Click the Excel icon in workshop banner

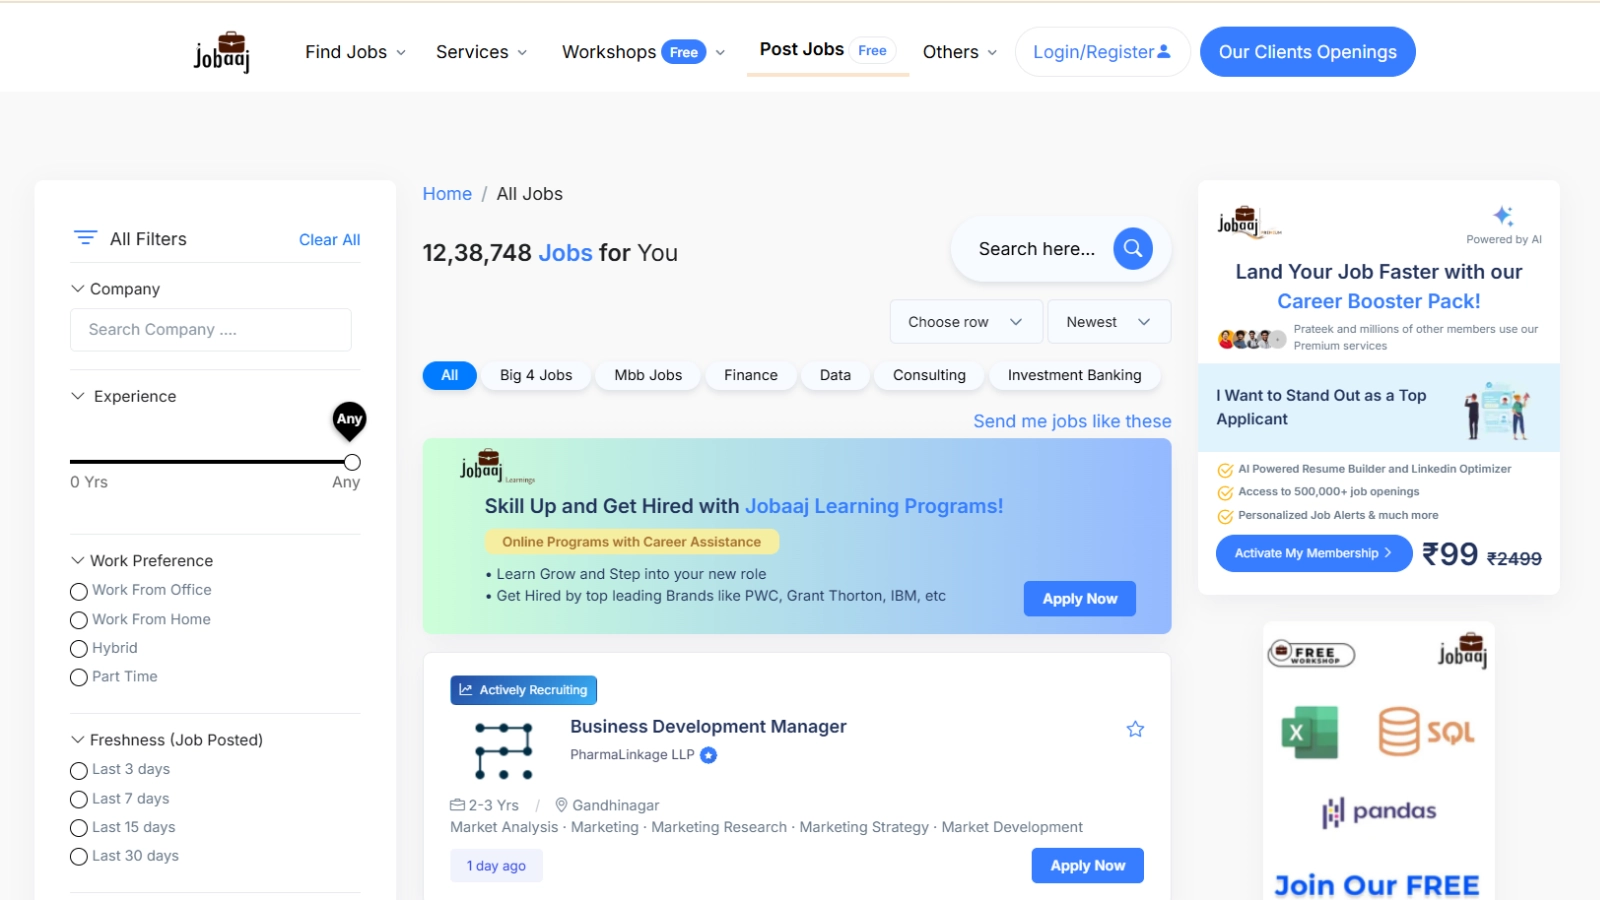click(x=1309, y=732)
